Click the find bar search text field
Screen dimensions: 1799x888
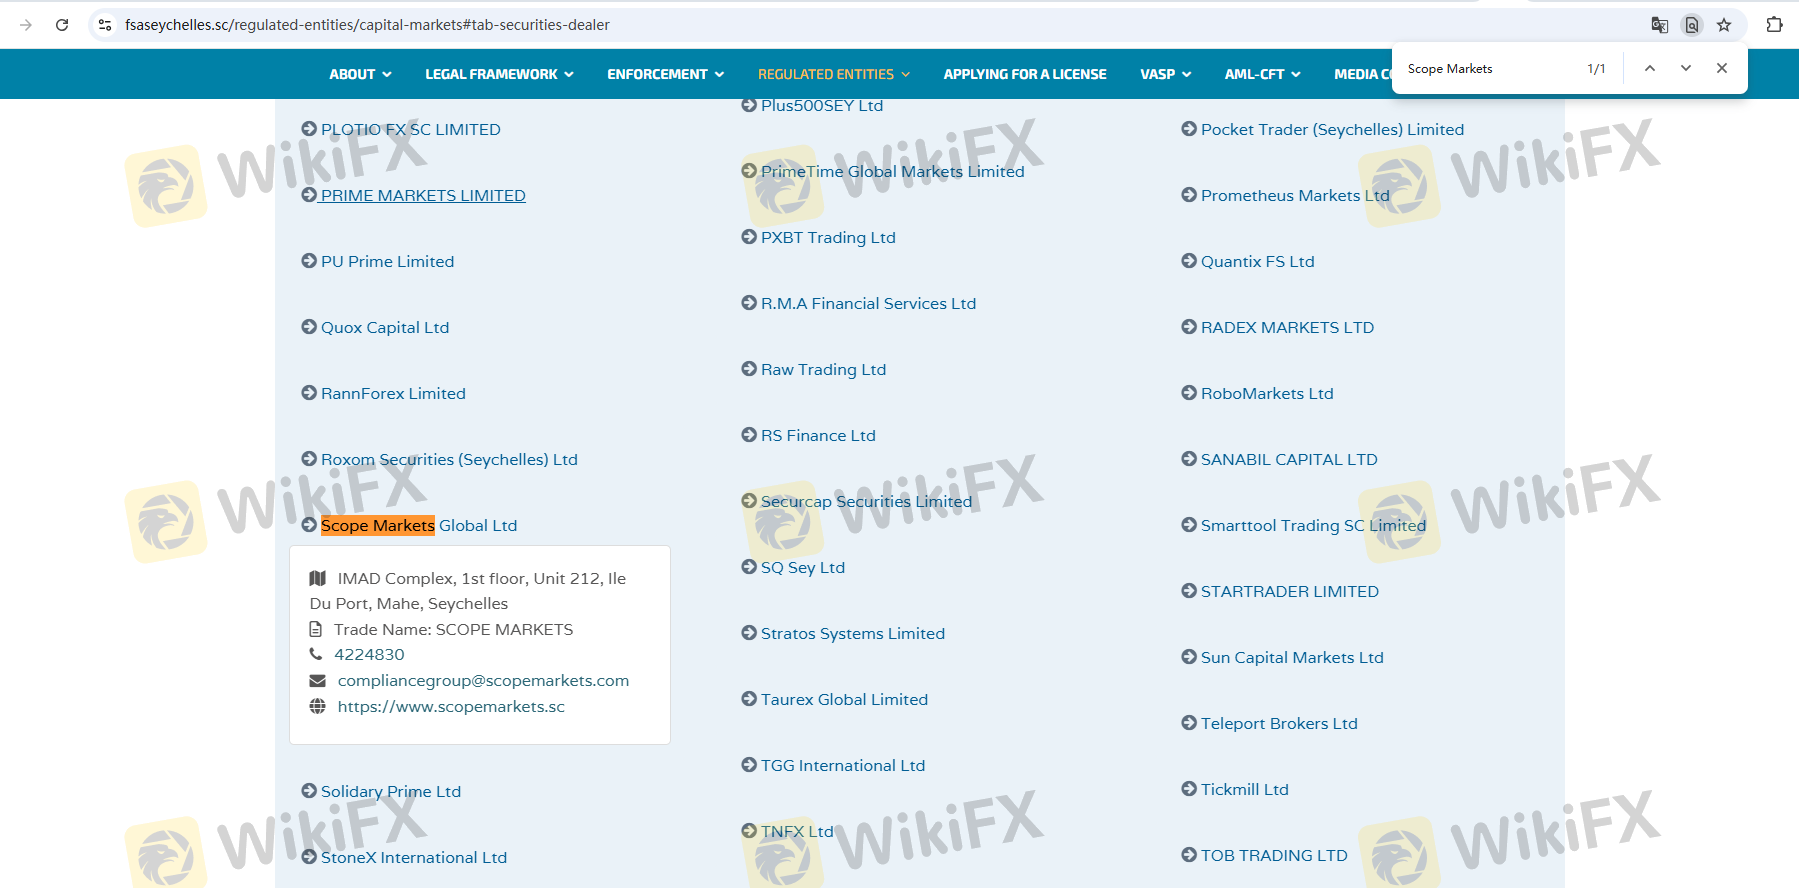coord(1488,69)
